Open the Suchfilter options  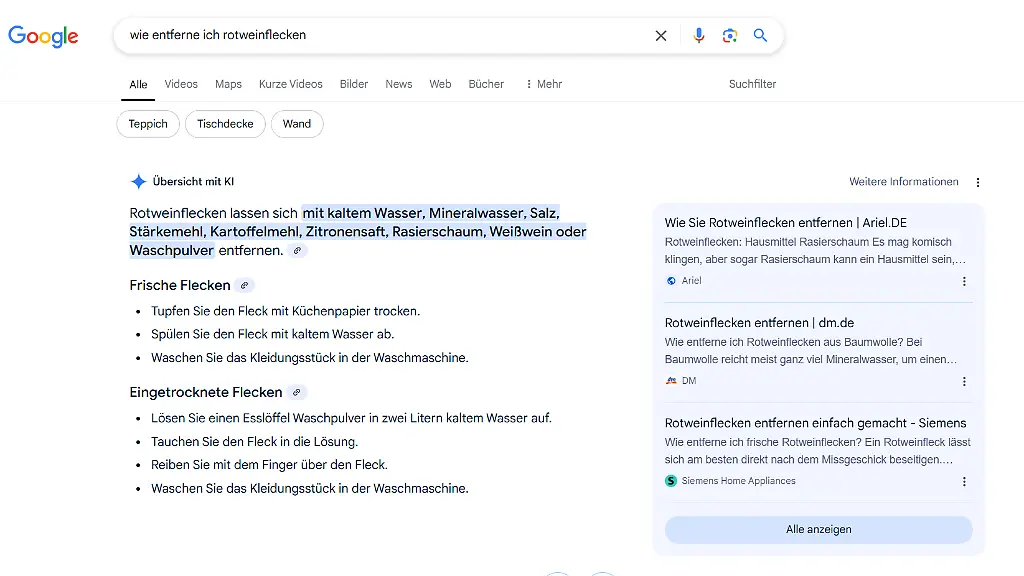point(752,84)
